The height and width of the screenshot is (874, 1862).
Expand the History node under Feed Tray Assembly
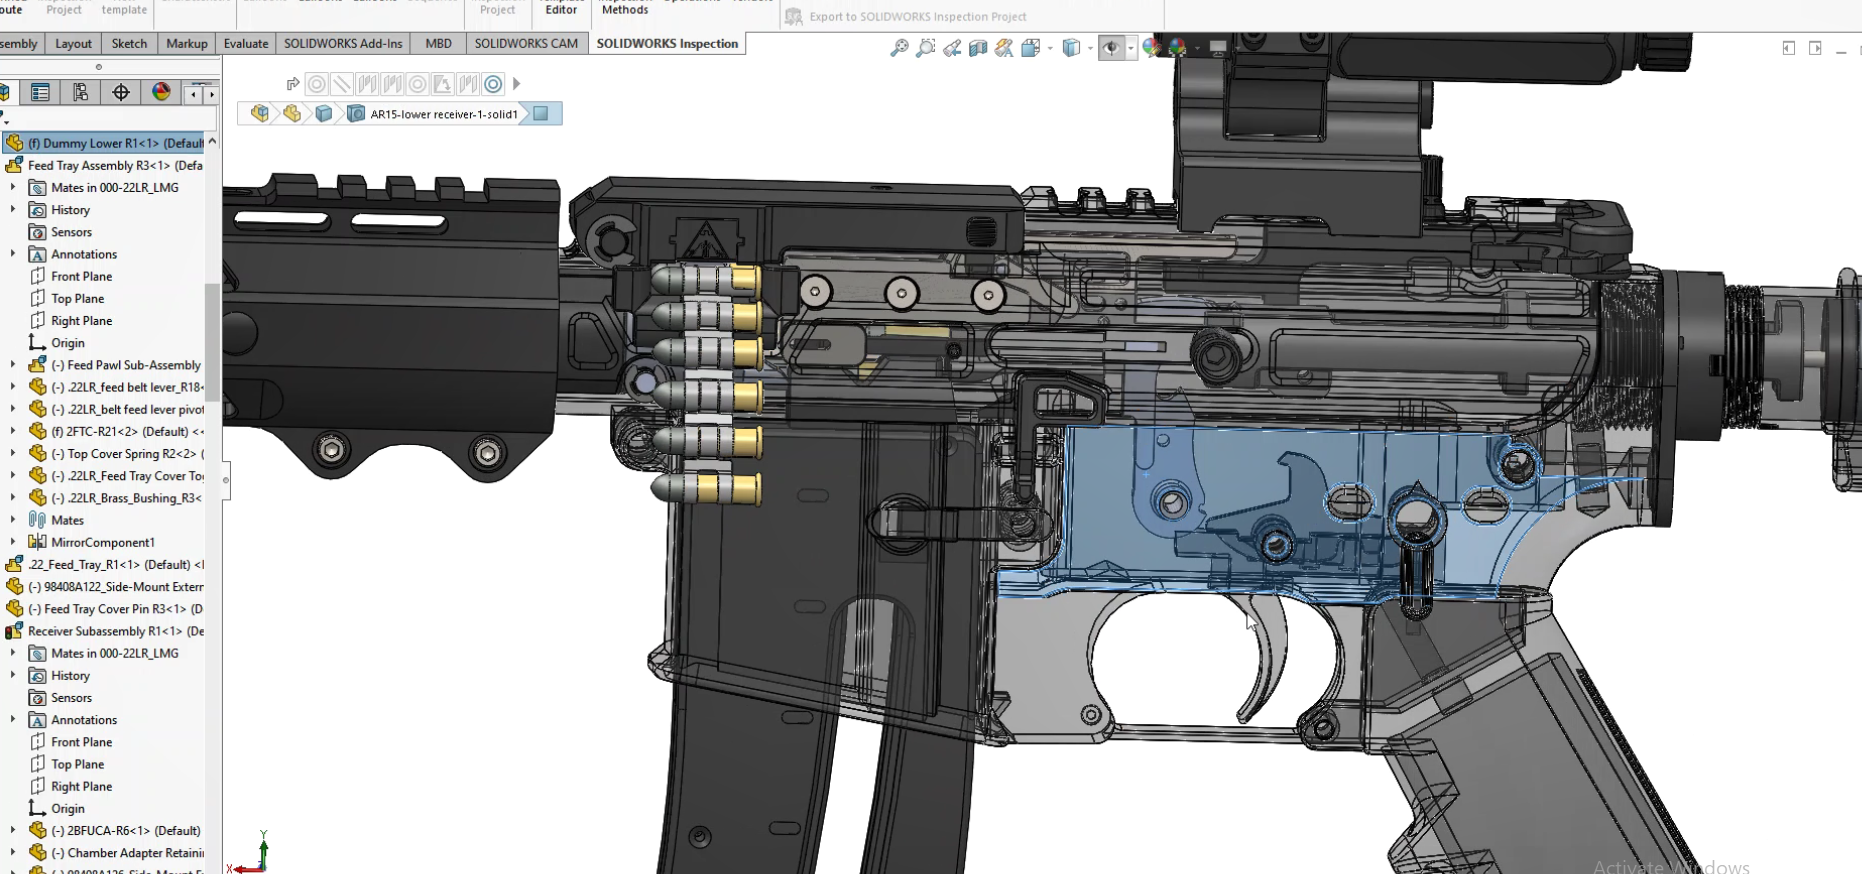13,210
